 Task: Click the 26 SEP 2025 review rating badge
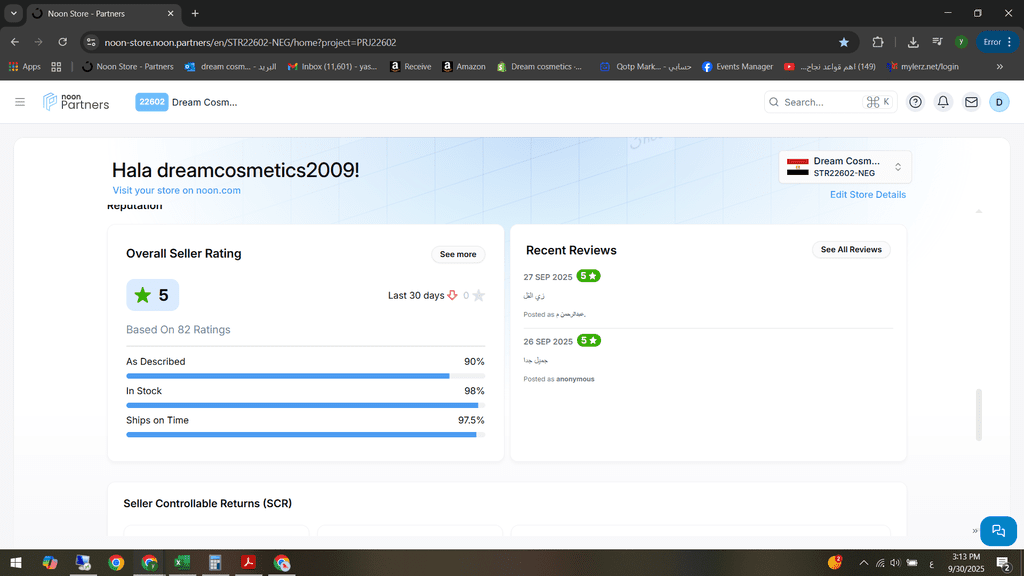point(588,341)
